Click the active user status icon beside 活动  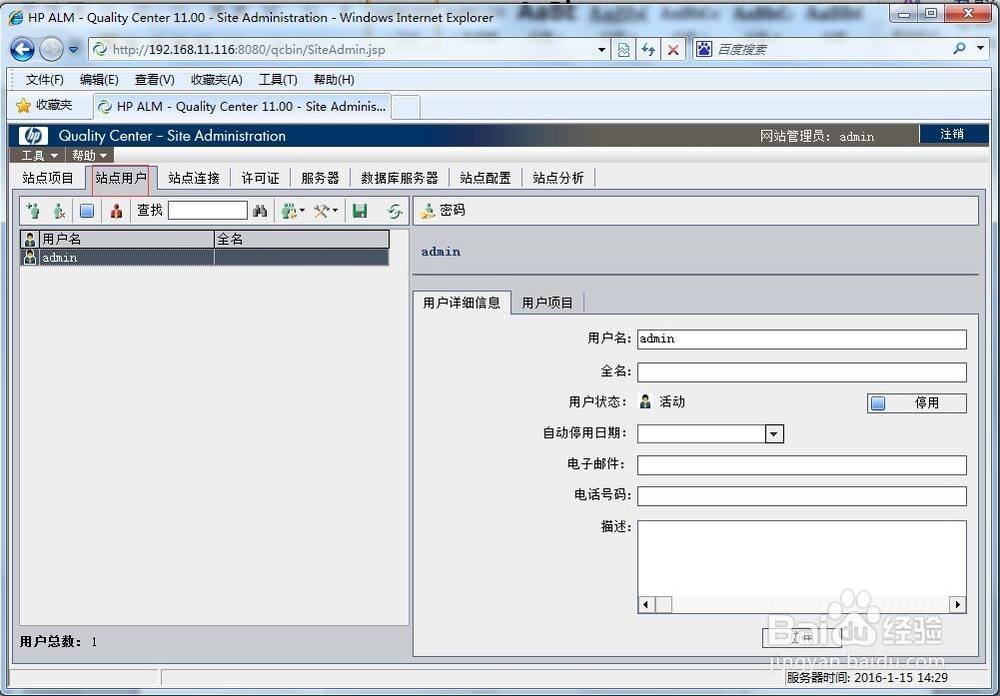point(645,401)
